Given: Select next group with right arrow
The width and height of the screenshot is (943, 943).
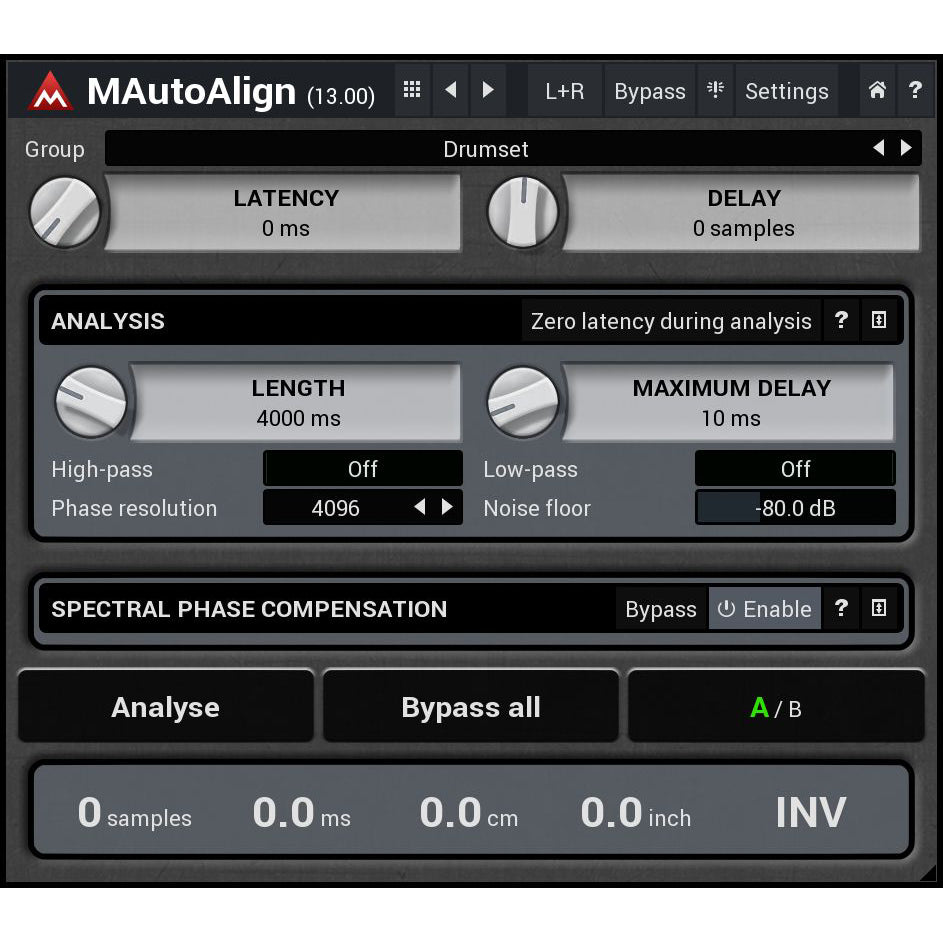Looking at the screenshot, I should [x=906, y=148].
